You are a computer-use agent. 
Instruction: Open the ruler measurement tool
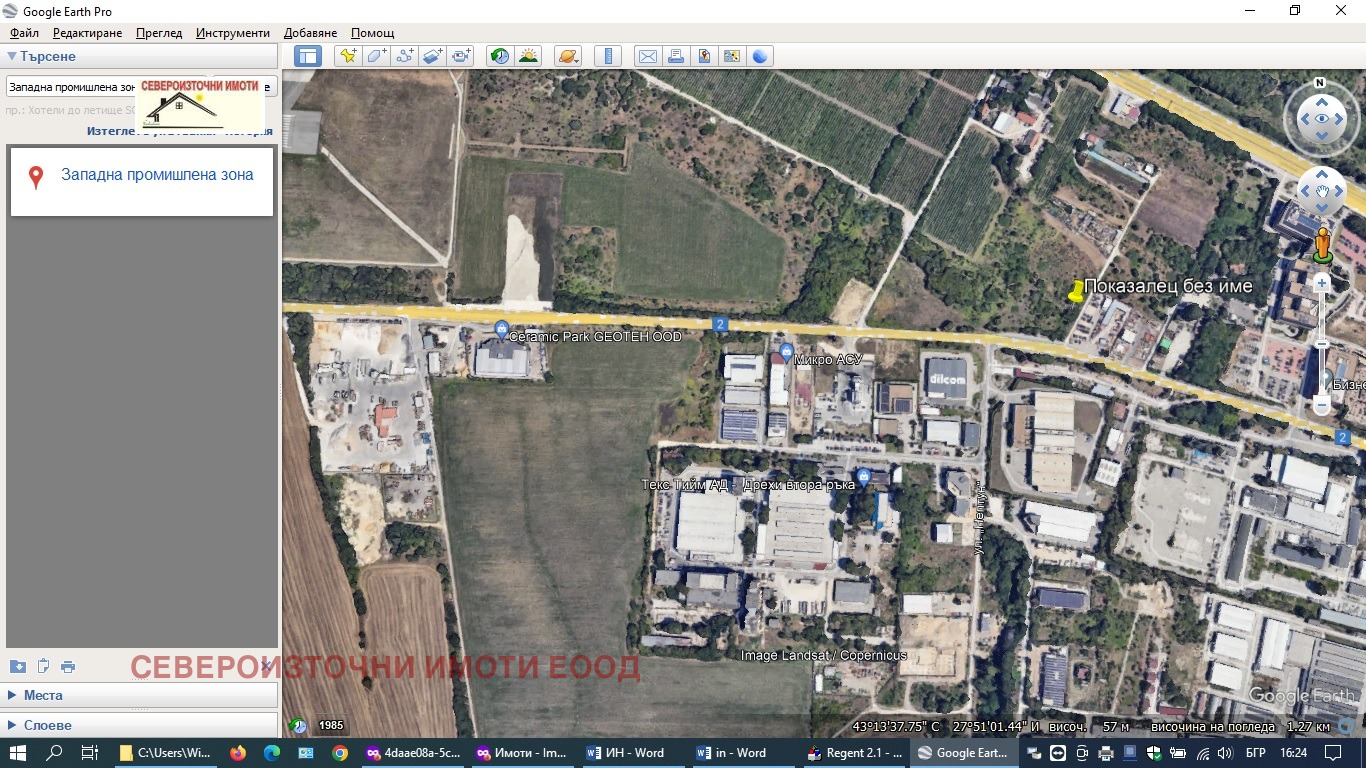(x=608, y=56)
